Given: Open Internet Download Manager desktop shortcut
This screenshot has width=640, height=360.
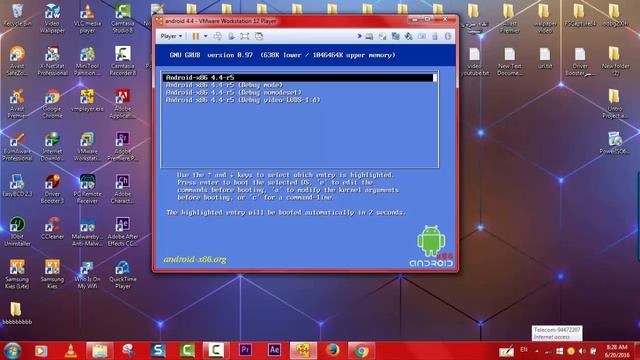Looking at the screenshot, I should (x=52, y=146).
